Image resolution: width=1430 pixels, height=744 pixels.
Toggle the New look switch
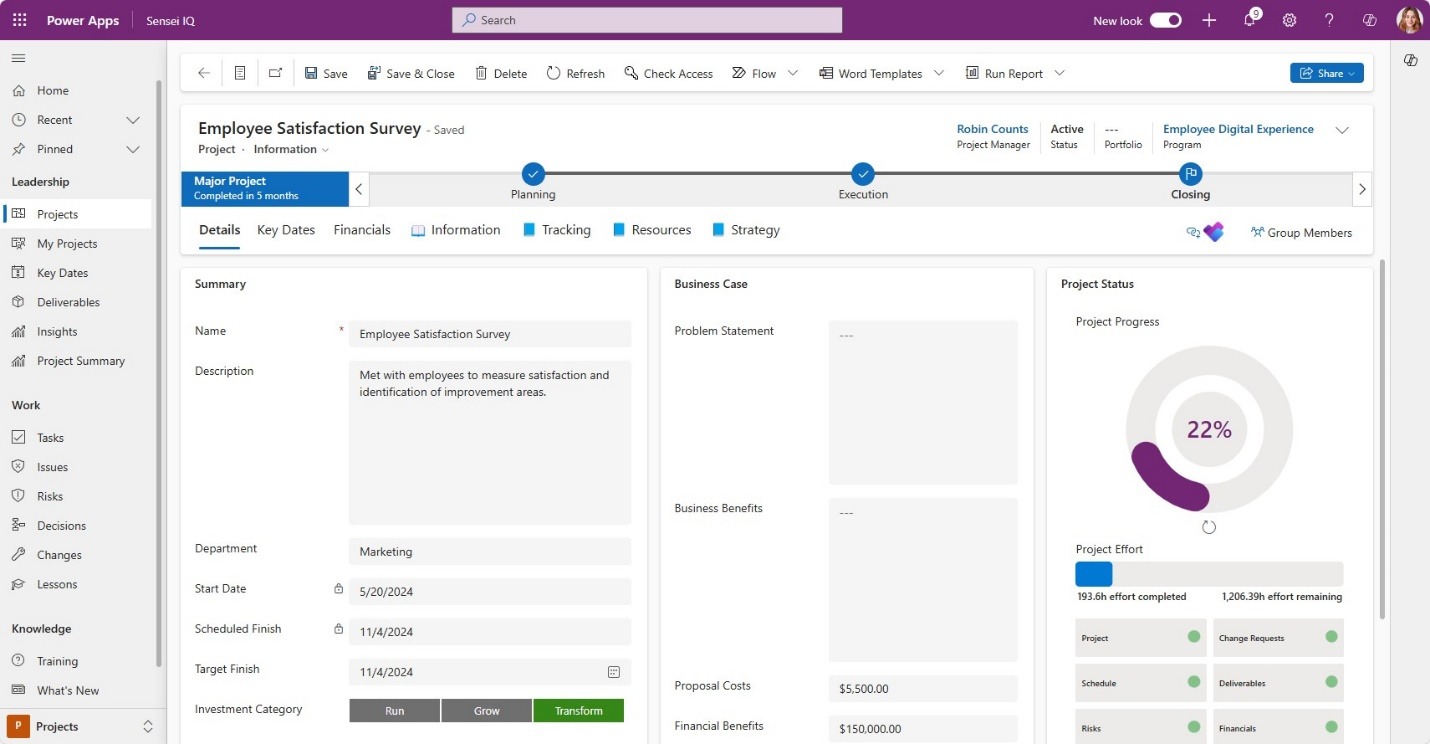tap(1165, 20)
